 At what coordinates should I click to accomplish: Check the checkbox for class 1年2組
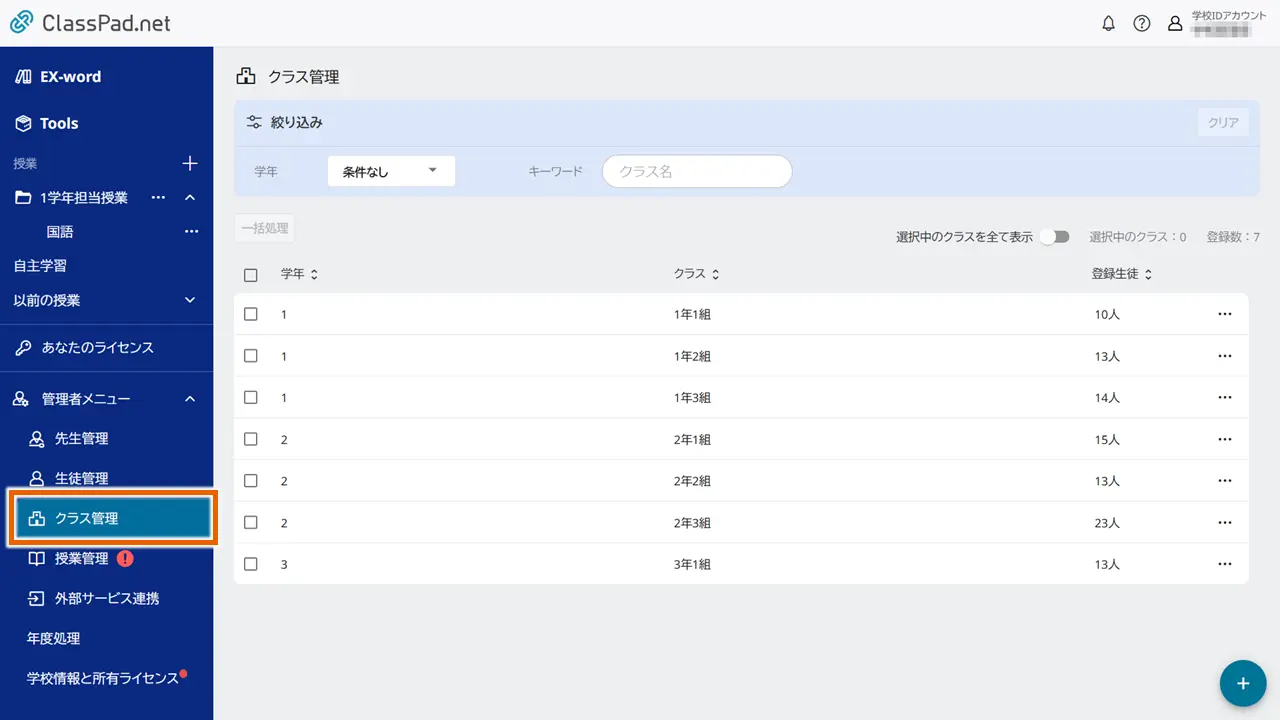tap(251, 356)
